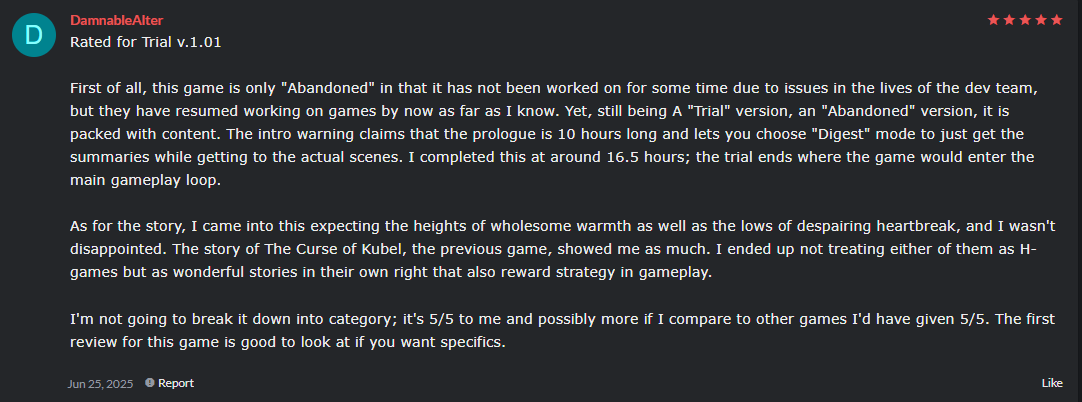
Task: Click the Jun 25, 2025 date stamp
Action: pyautogui.click(x=103, y=383)
